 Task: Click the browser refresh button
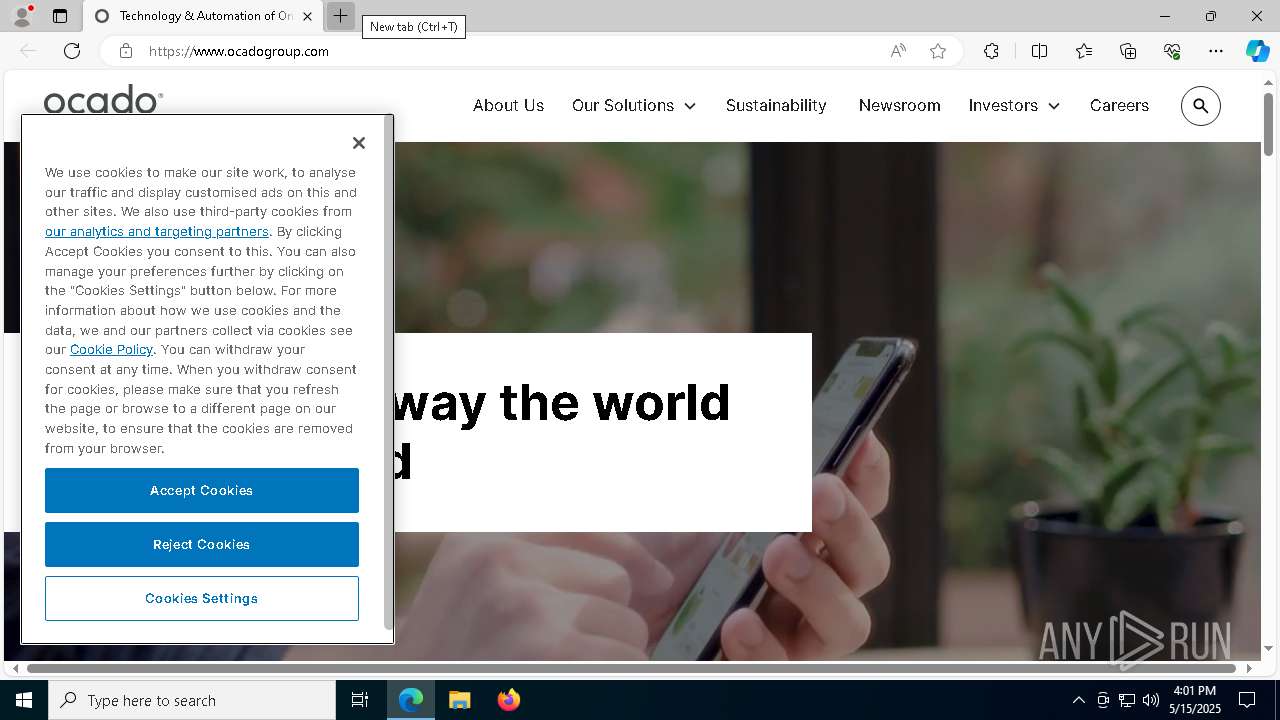coord(72,51)
